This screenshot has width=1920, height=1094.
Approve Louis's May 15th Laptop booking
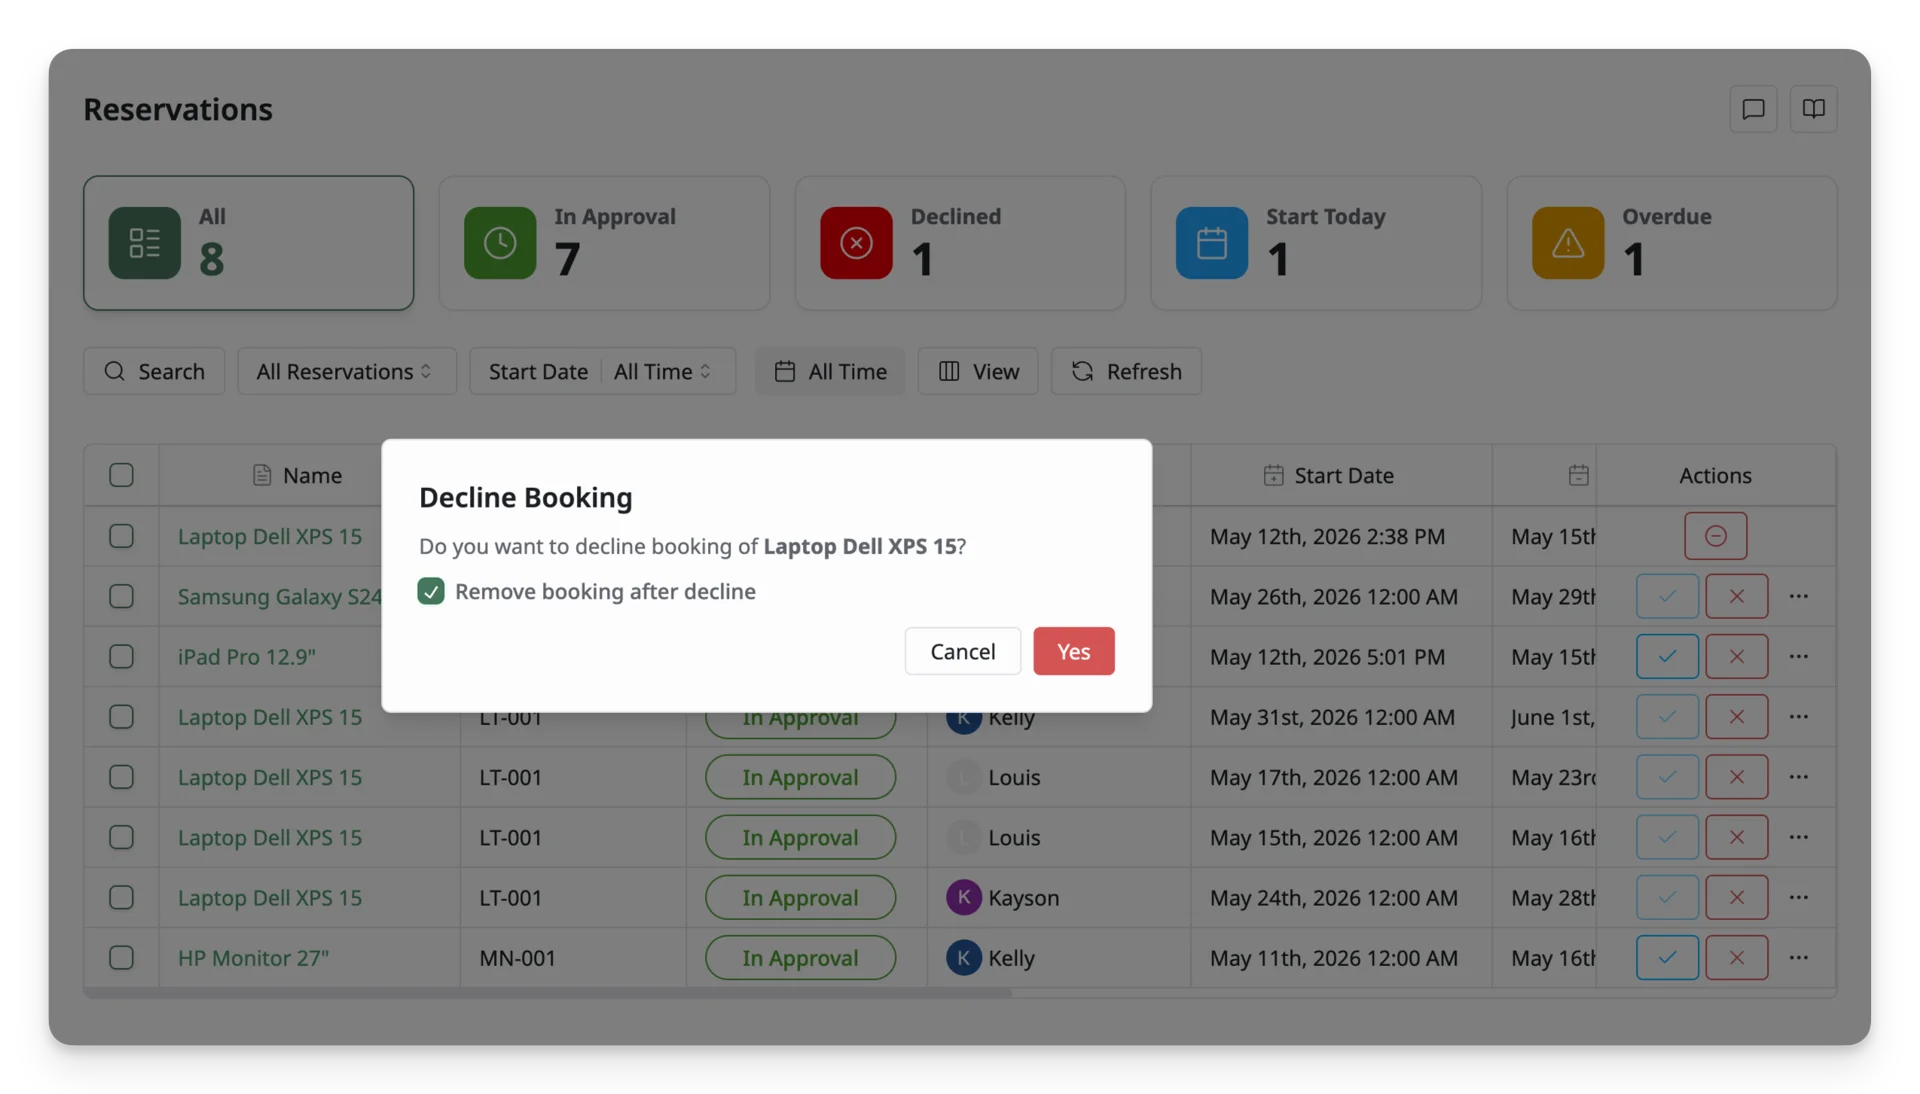[1667, 837]
